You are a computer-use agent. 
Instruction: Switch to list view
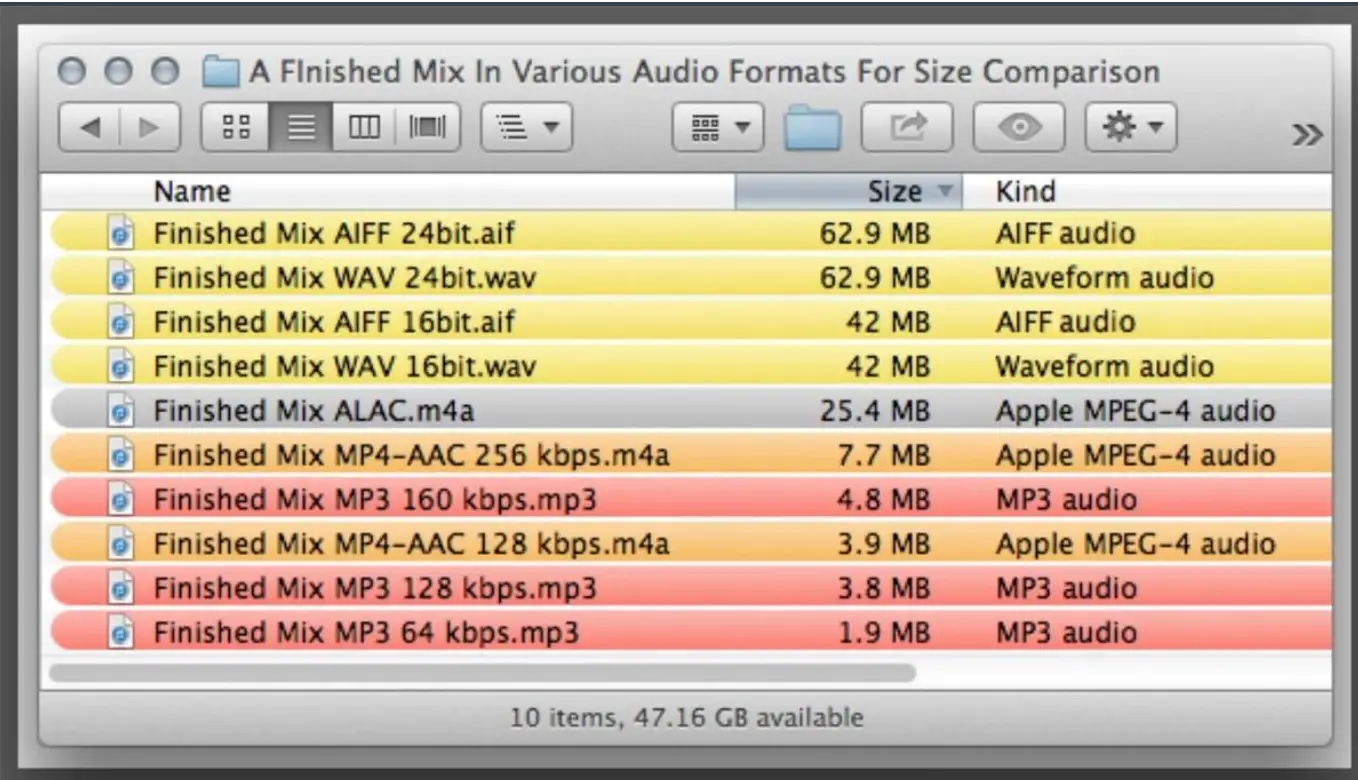point(299,127)
